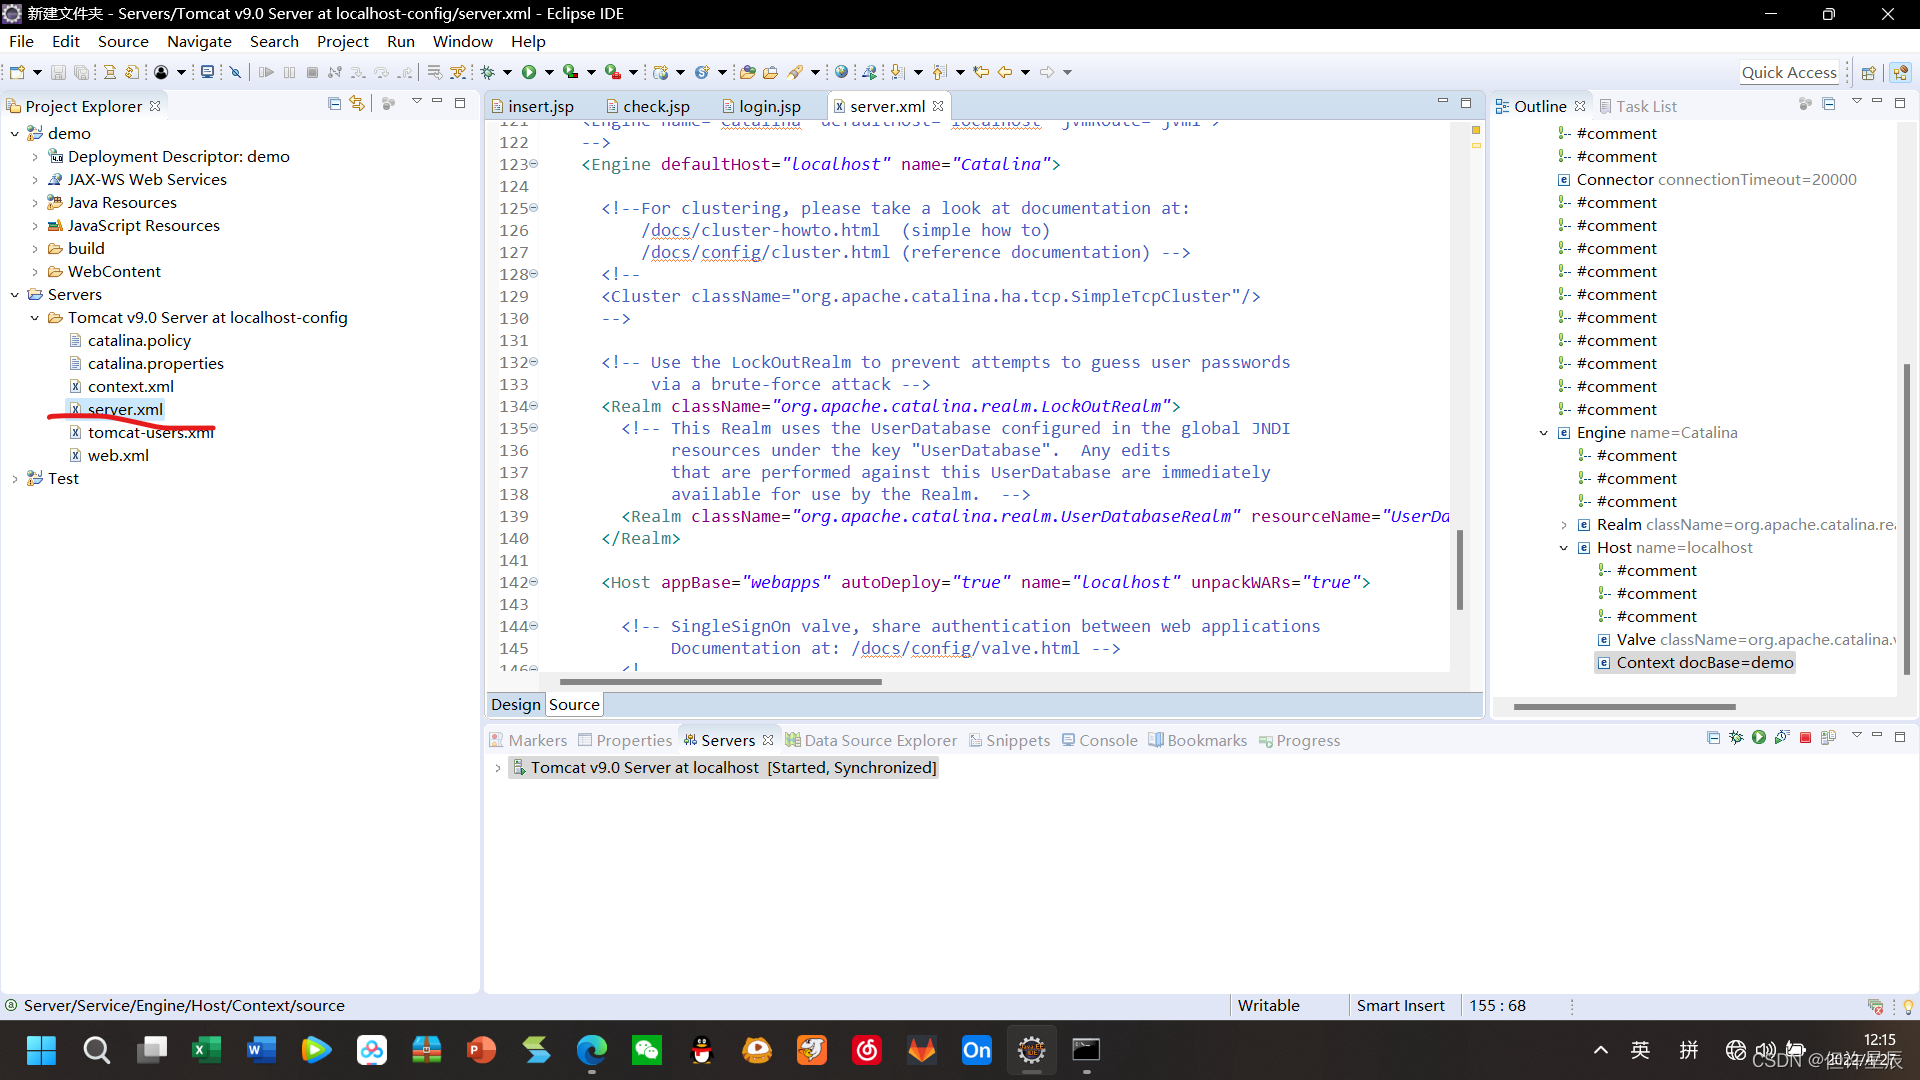Open the Navigate menu
Screen dimensions: 1920x1080
pyautogui.click(x=198, y=41)
